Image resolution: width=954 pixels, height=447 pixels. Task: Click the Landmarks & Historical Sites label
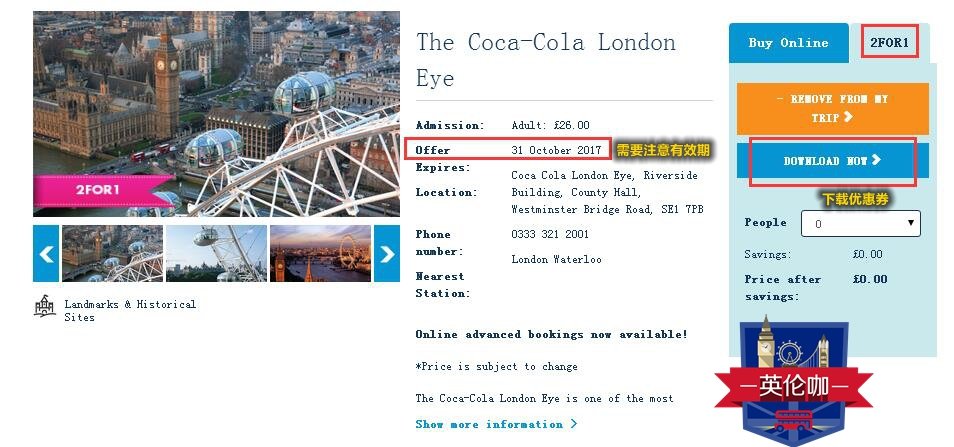point(130,310)
